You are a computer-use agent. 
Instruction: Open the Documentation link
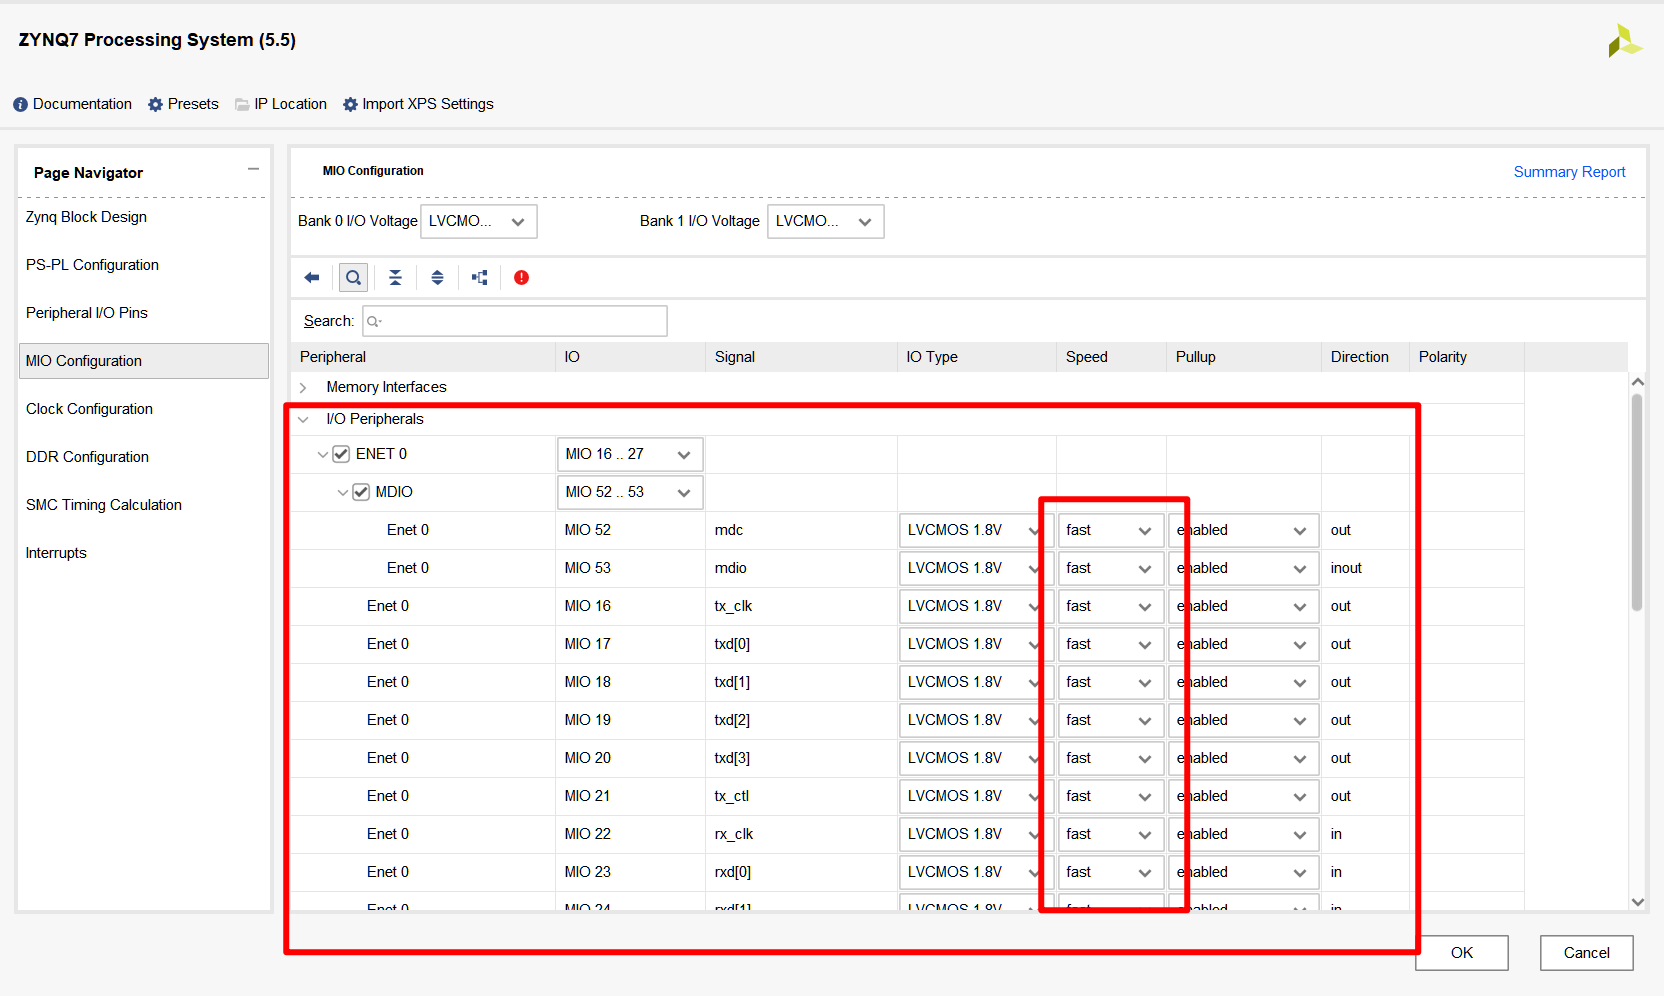(x=82, y=104)
